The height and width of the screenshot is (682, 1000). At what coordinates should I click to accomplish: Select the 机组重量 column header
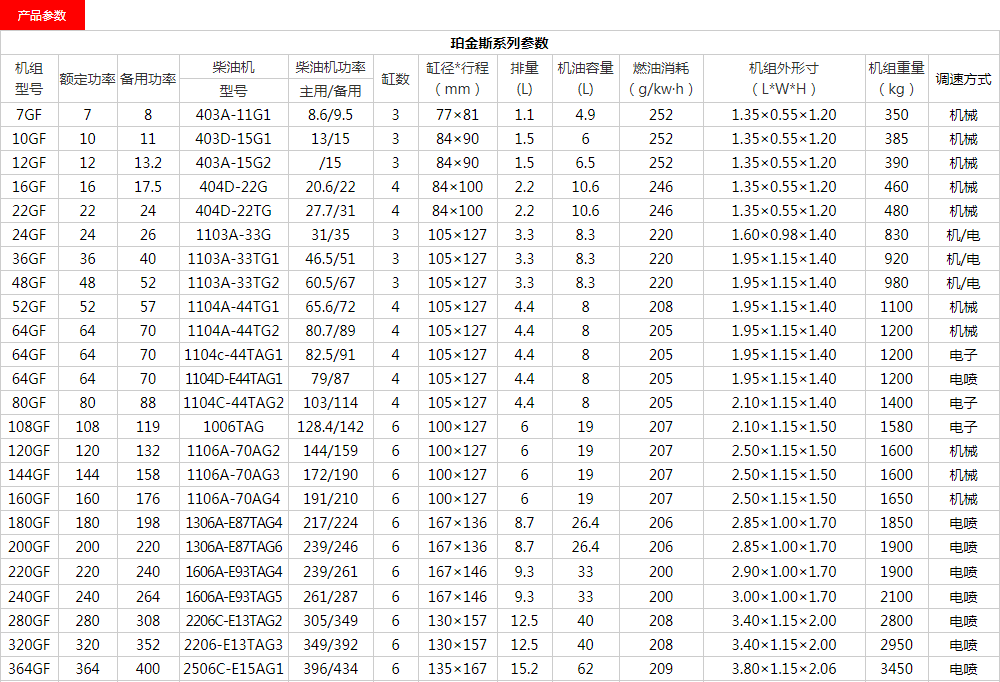click(x=896, y=79)
